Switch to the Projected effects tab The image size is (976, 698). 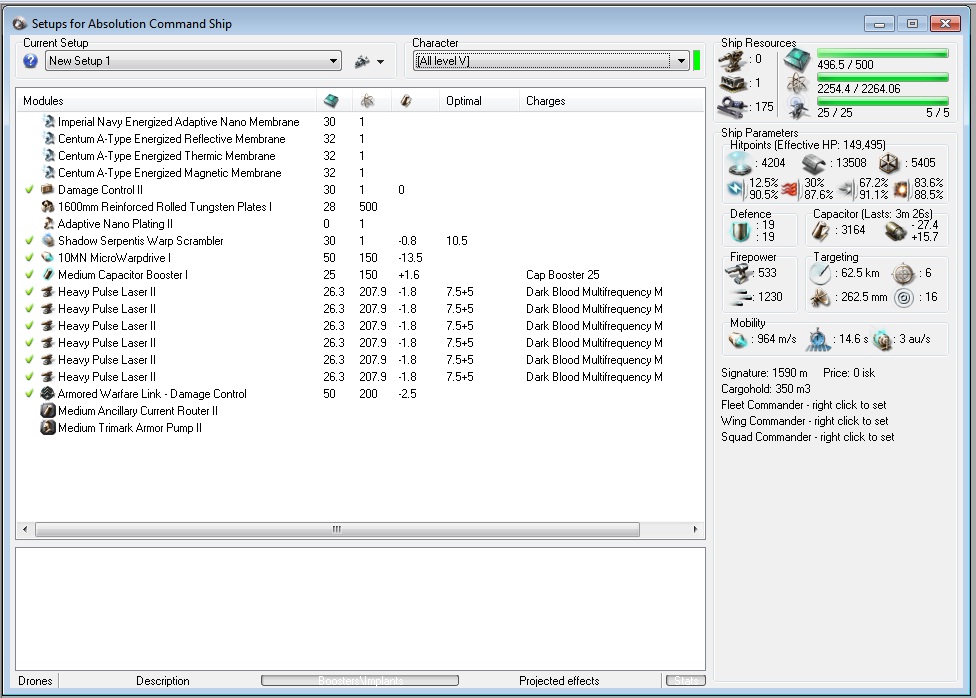point(559,681)
